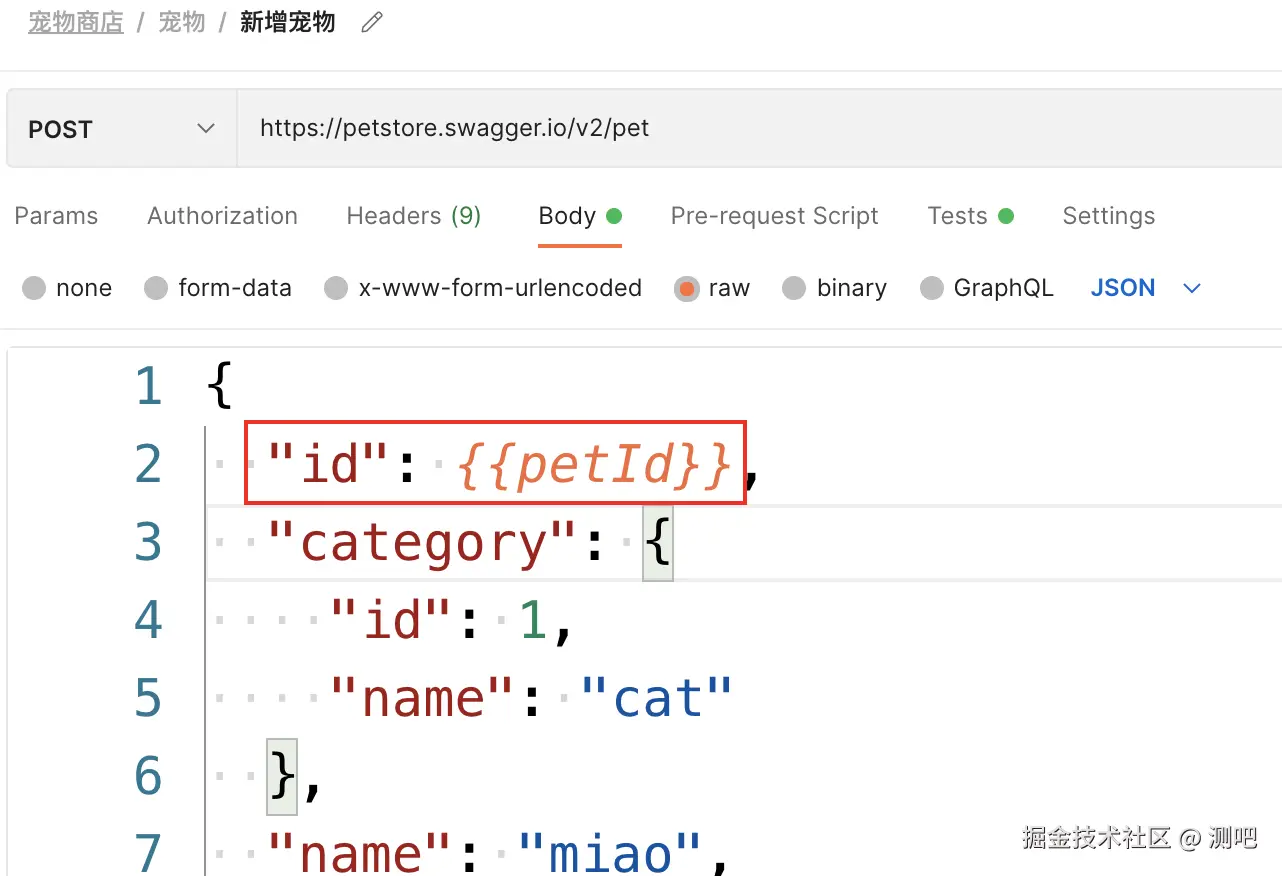The image size is (1282, 876).
Task: Open the Pre-request Script tab
Action: click(774, 216)
